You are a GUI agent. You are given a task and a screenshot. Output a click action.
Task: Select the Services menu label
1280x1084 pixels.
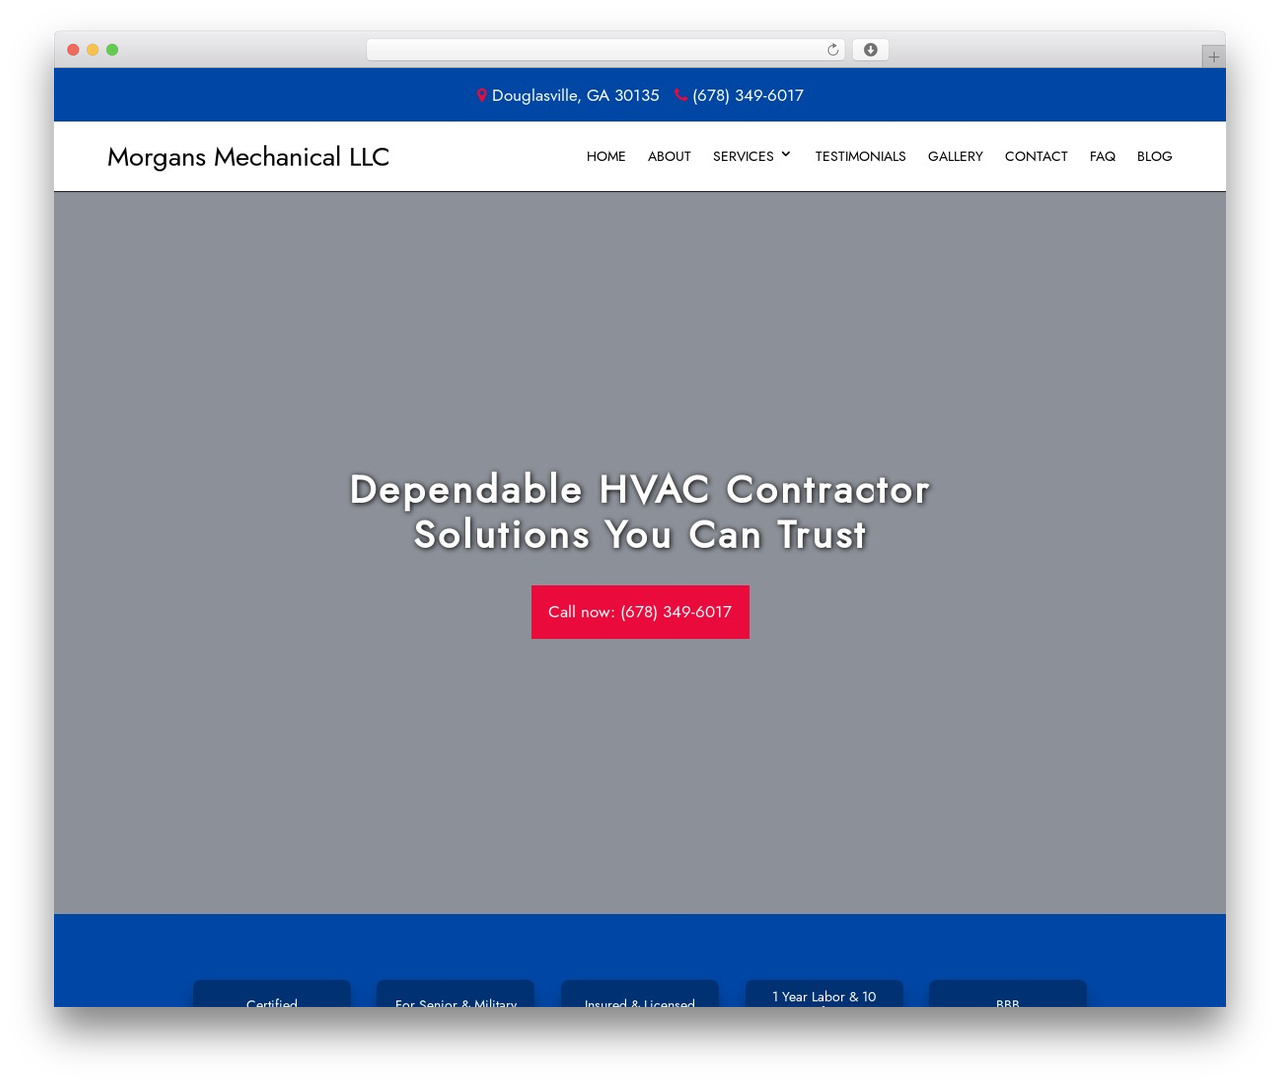click(x=743, y=156)
